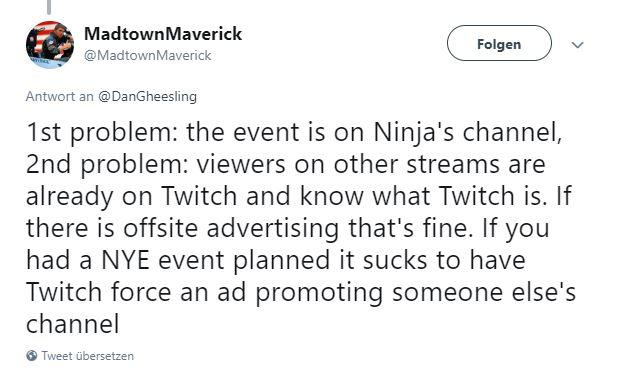
Task: Click the tweet line starting "1st problem"
Action: [x=294, y=133]
